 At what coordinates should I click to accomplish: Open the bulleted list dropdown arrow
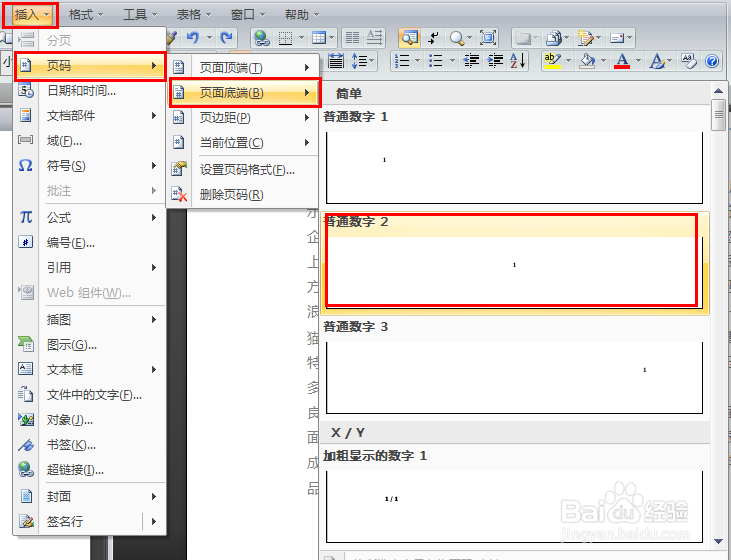[452, 61]
